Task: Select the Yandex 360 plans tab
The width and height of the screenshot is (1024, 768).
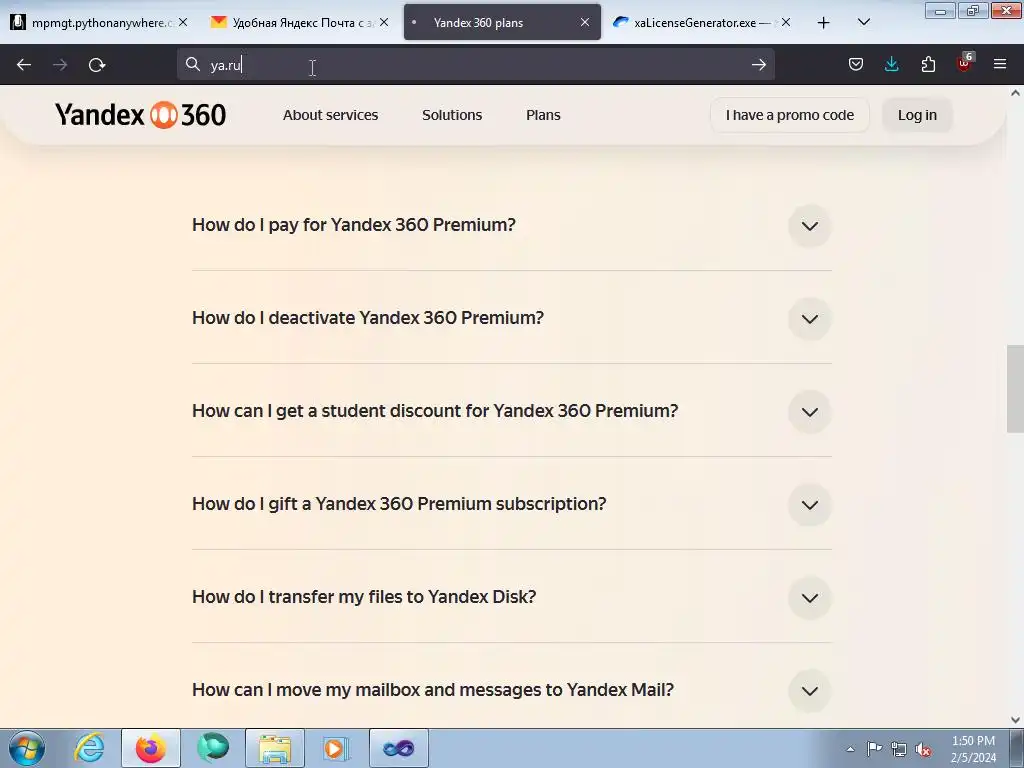Action: 502,23
